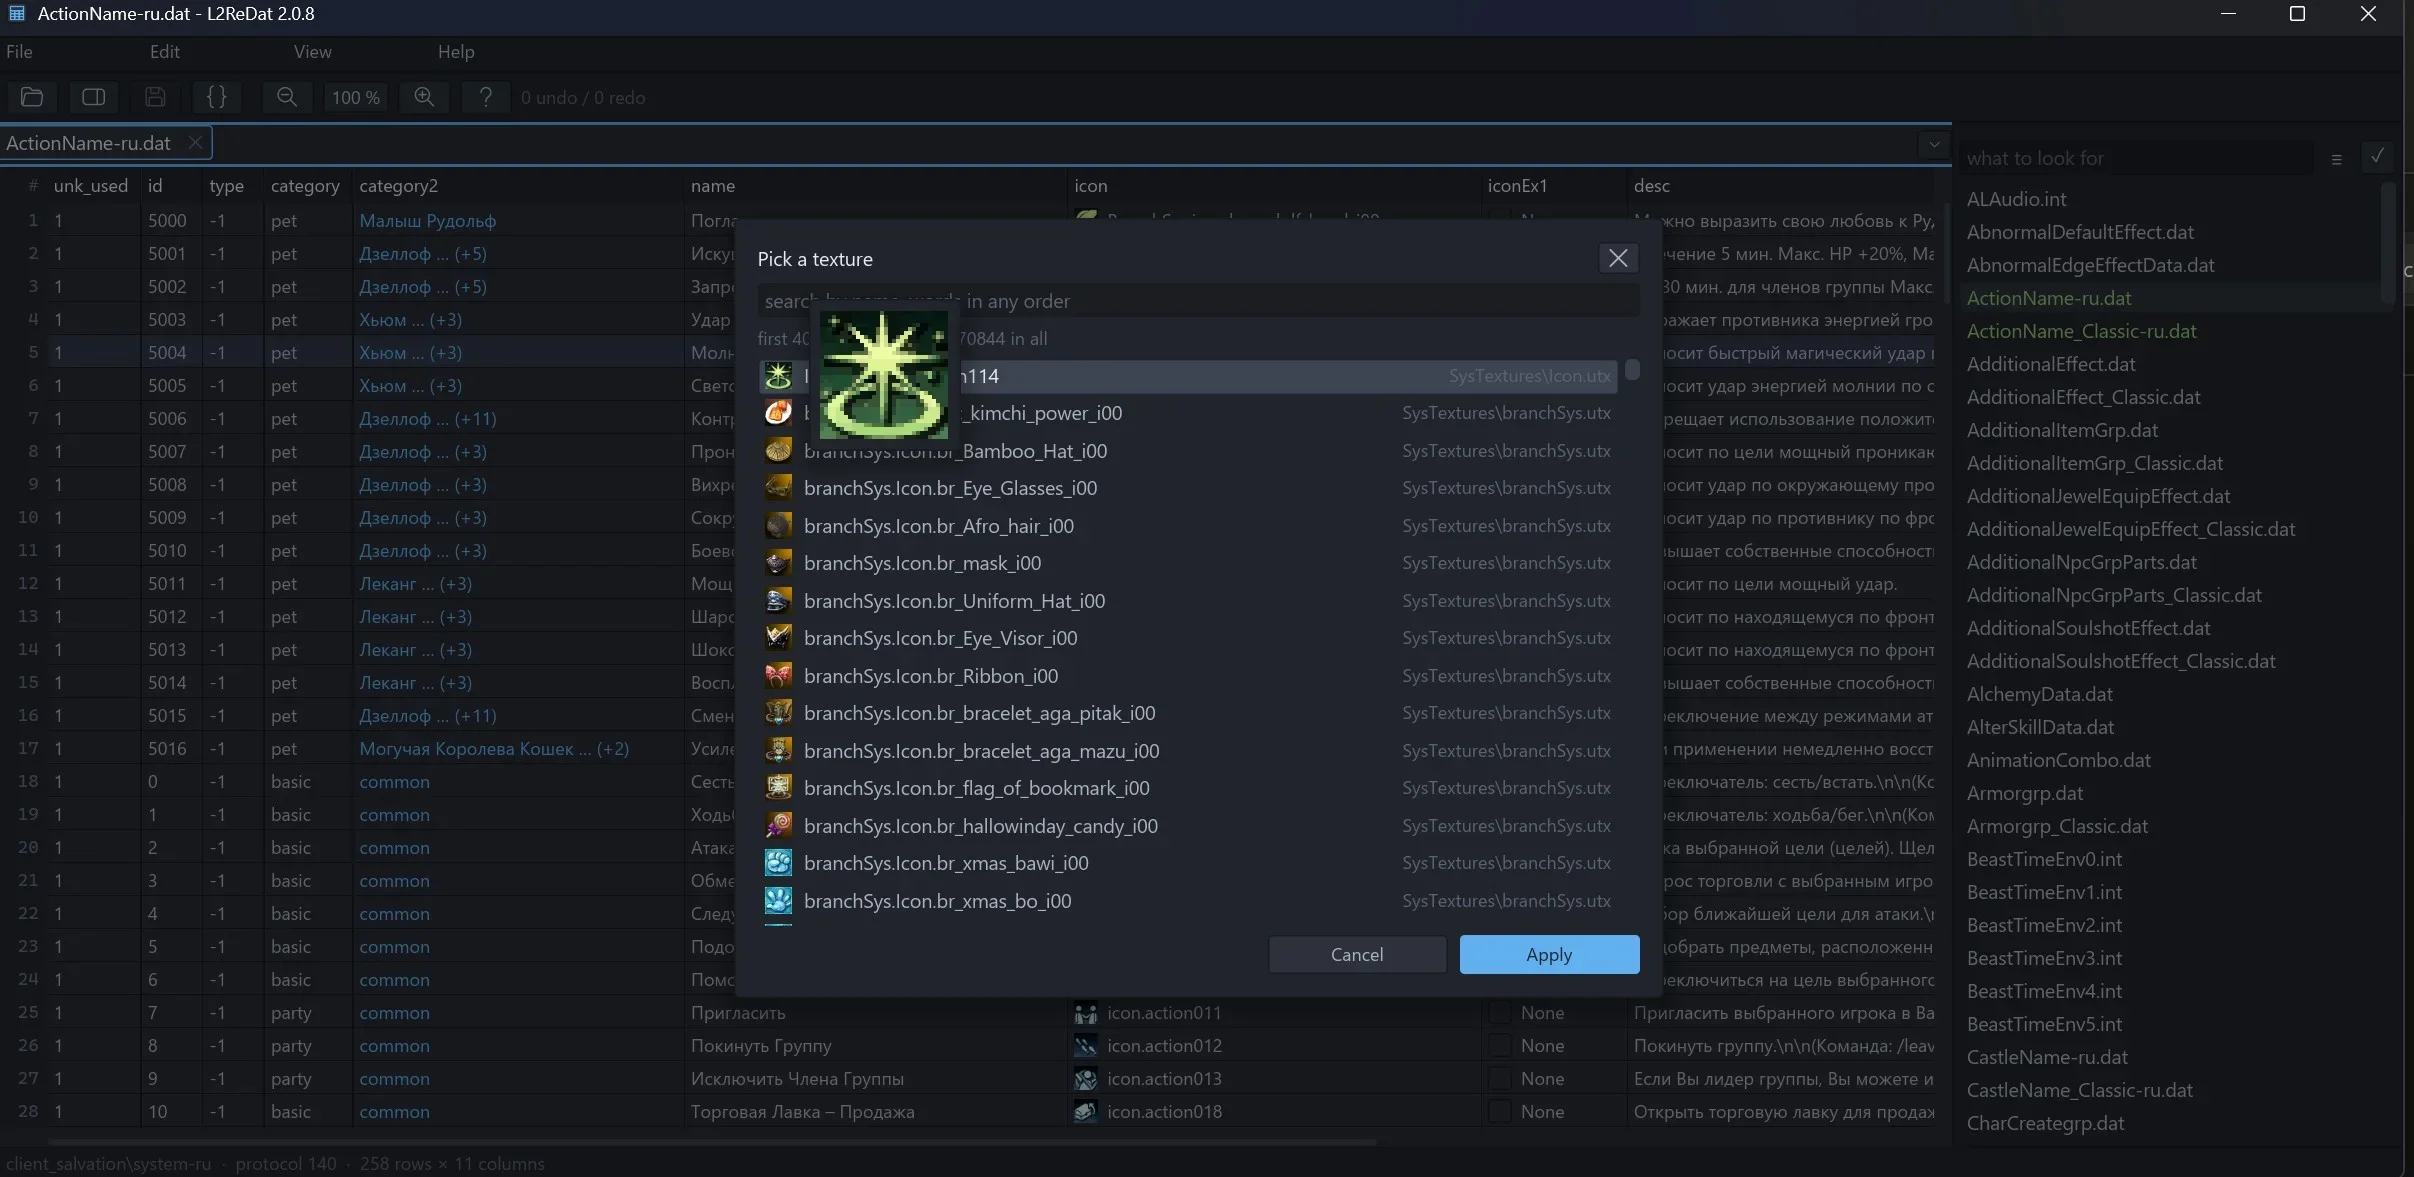Click the zoom in magnifier icon
This screenshot has width=2414, height=1177.
pos(424,97)
